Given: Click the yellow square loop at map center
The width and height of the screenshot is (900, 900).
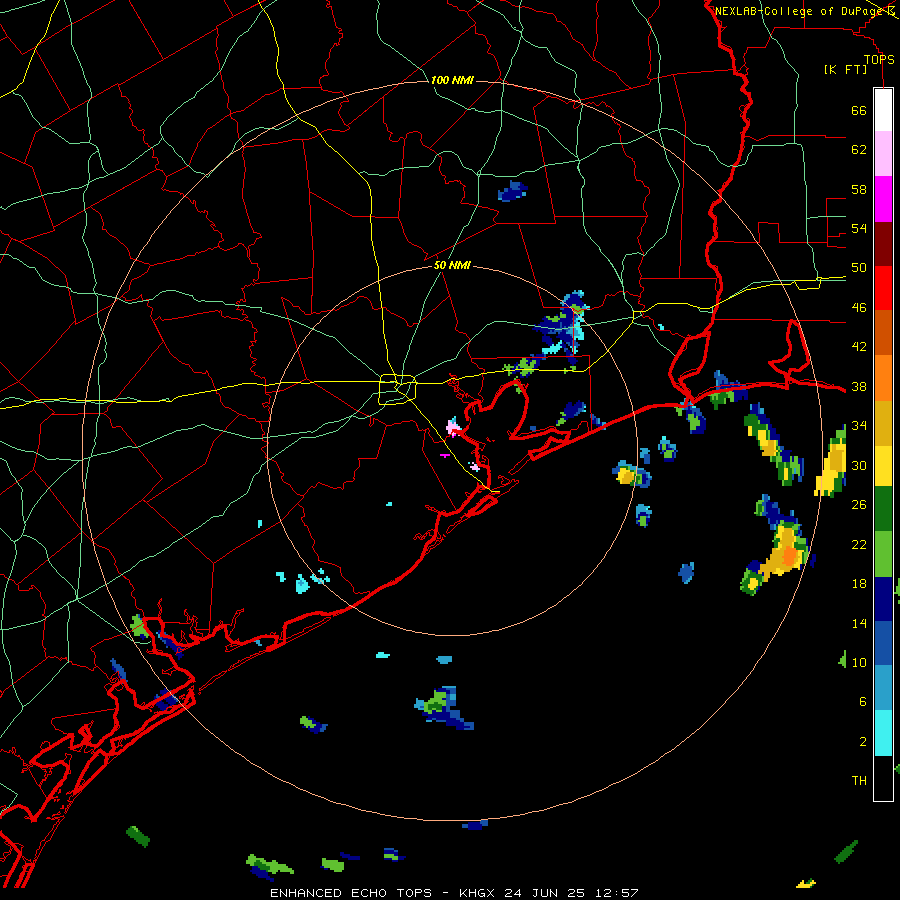Looking at the screenshot, I should [x=398, y=389].
